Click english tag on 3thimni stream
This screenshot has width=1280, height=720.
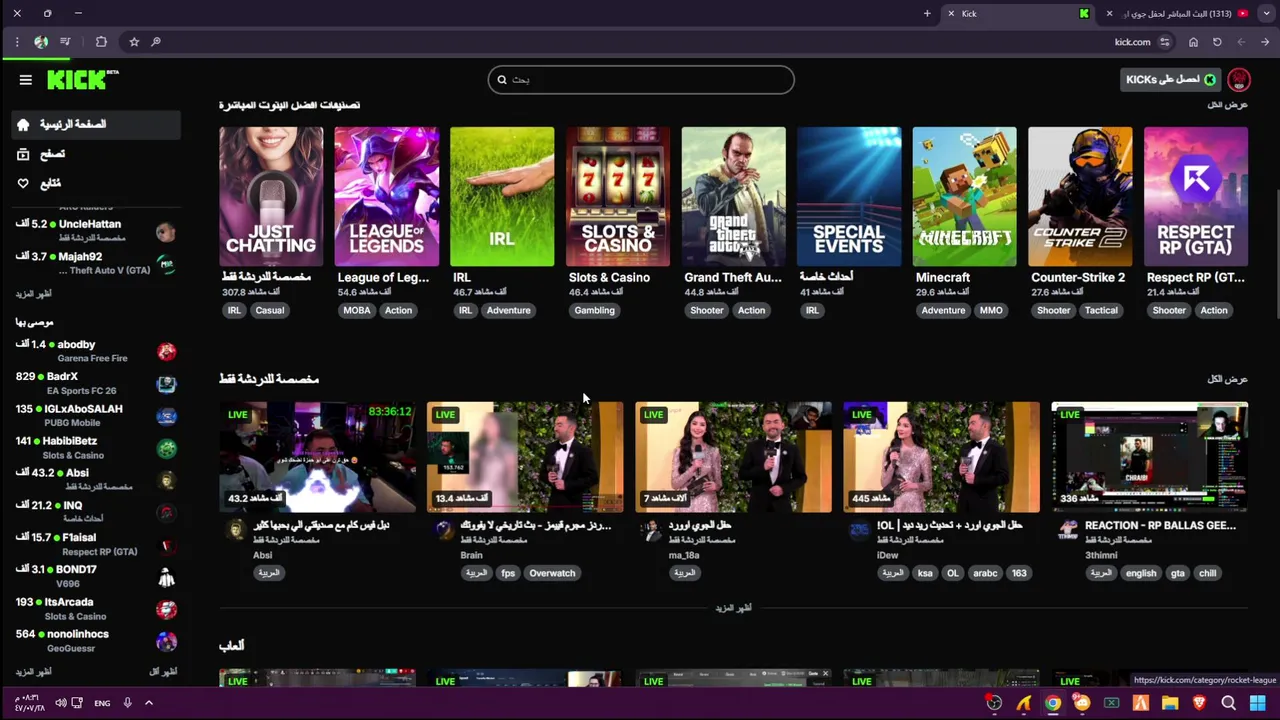[x=1140, y=573]
